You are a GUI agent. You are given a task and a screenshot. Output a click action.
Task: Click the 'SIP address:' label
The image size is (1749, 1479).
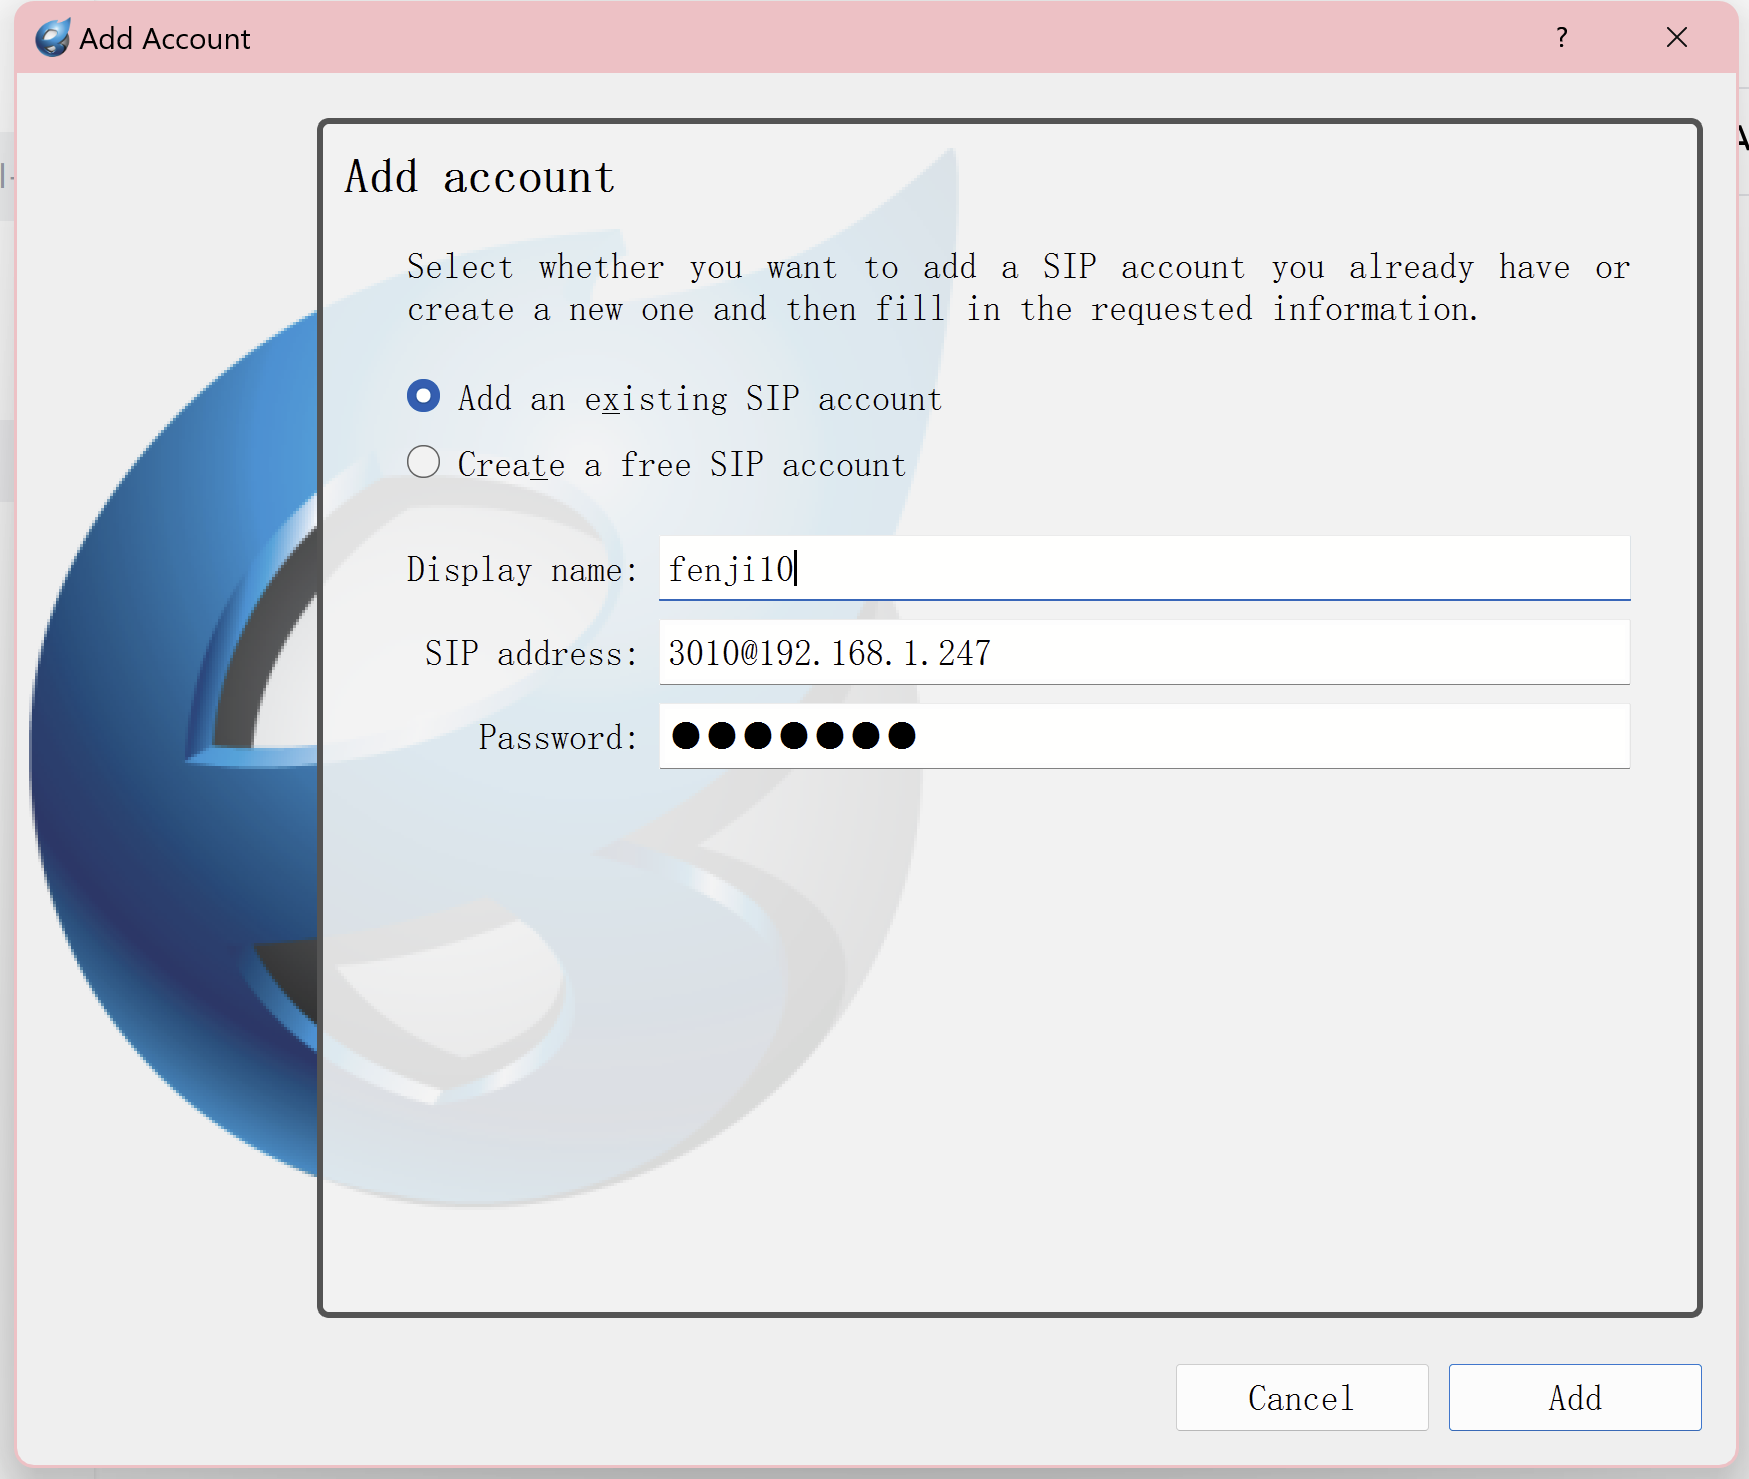tap(531, 653)
